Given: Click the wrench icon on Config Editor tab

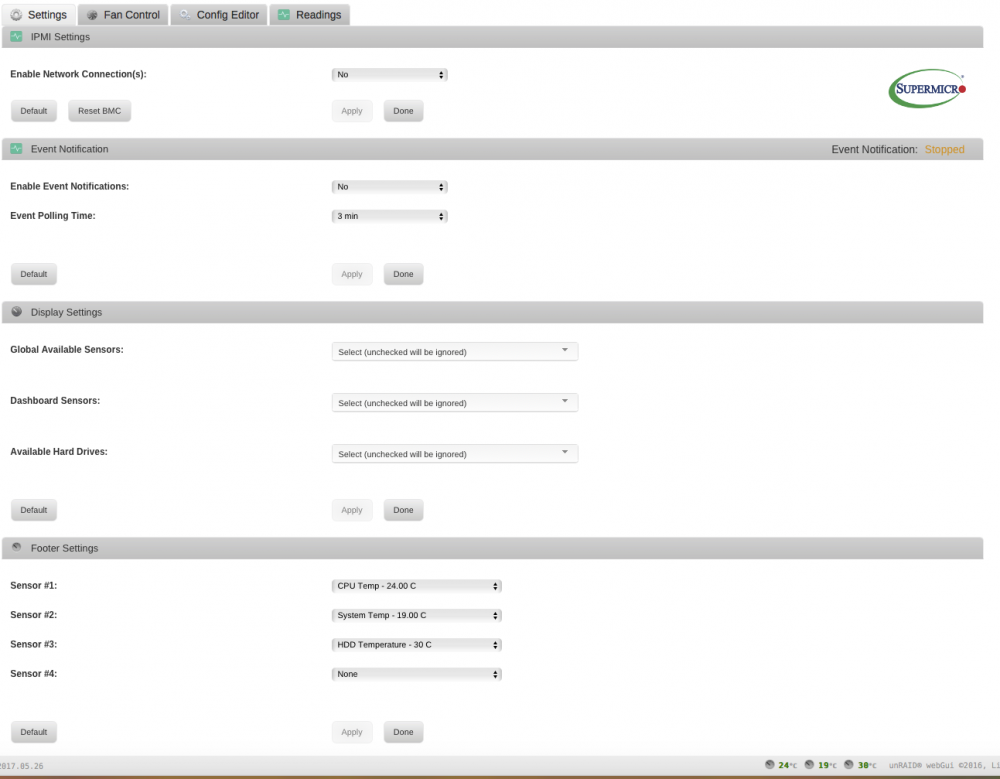Looking at the screenshot, I should pyautogui.click(x=185, y=15).
